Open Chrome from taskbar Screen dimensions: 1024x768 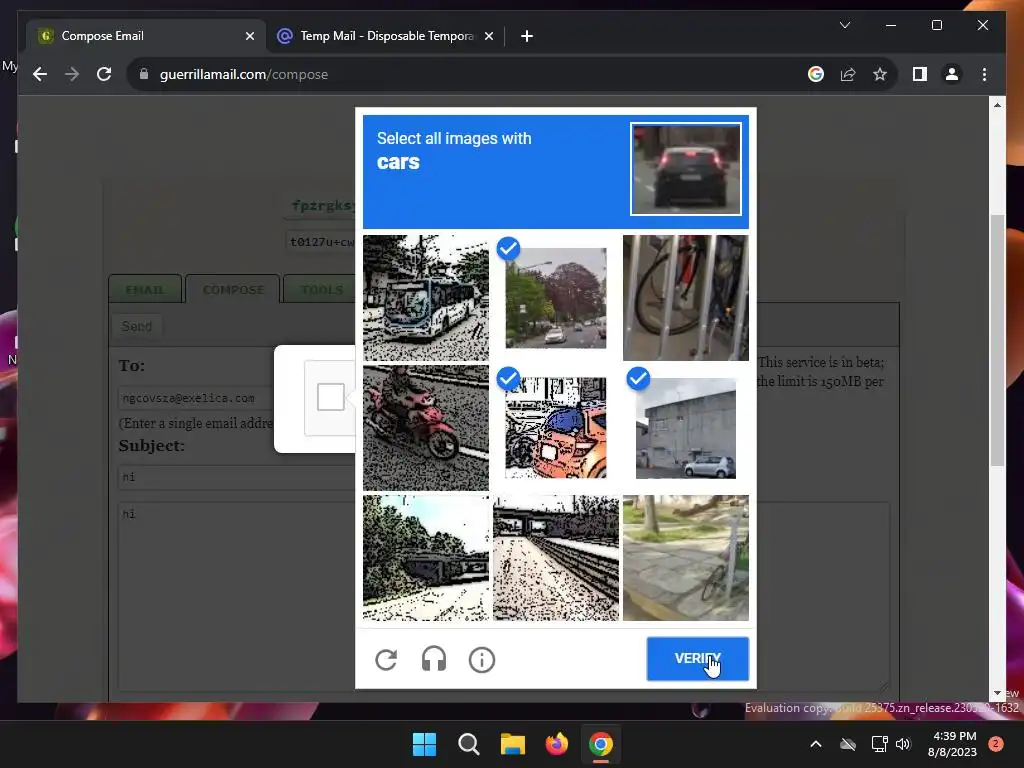tap(601, 744)
